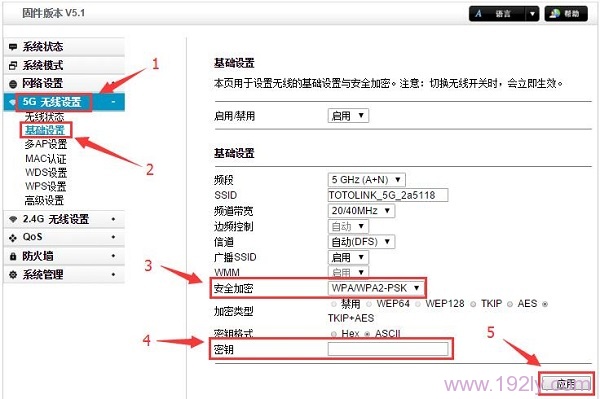
Task: Open the 信道 自动(DFS) dropdown
Action: pos(361,241)
